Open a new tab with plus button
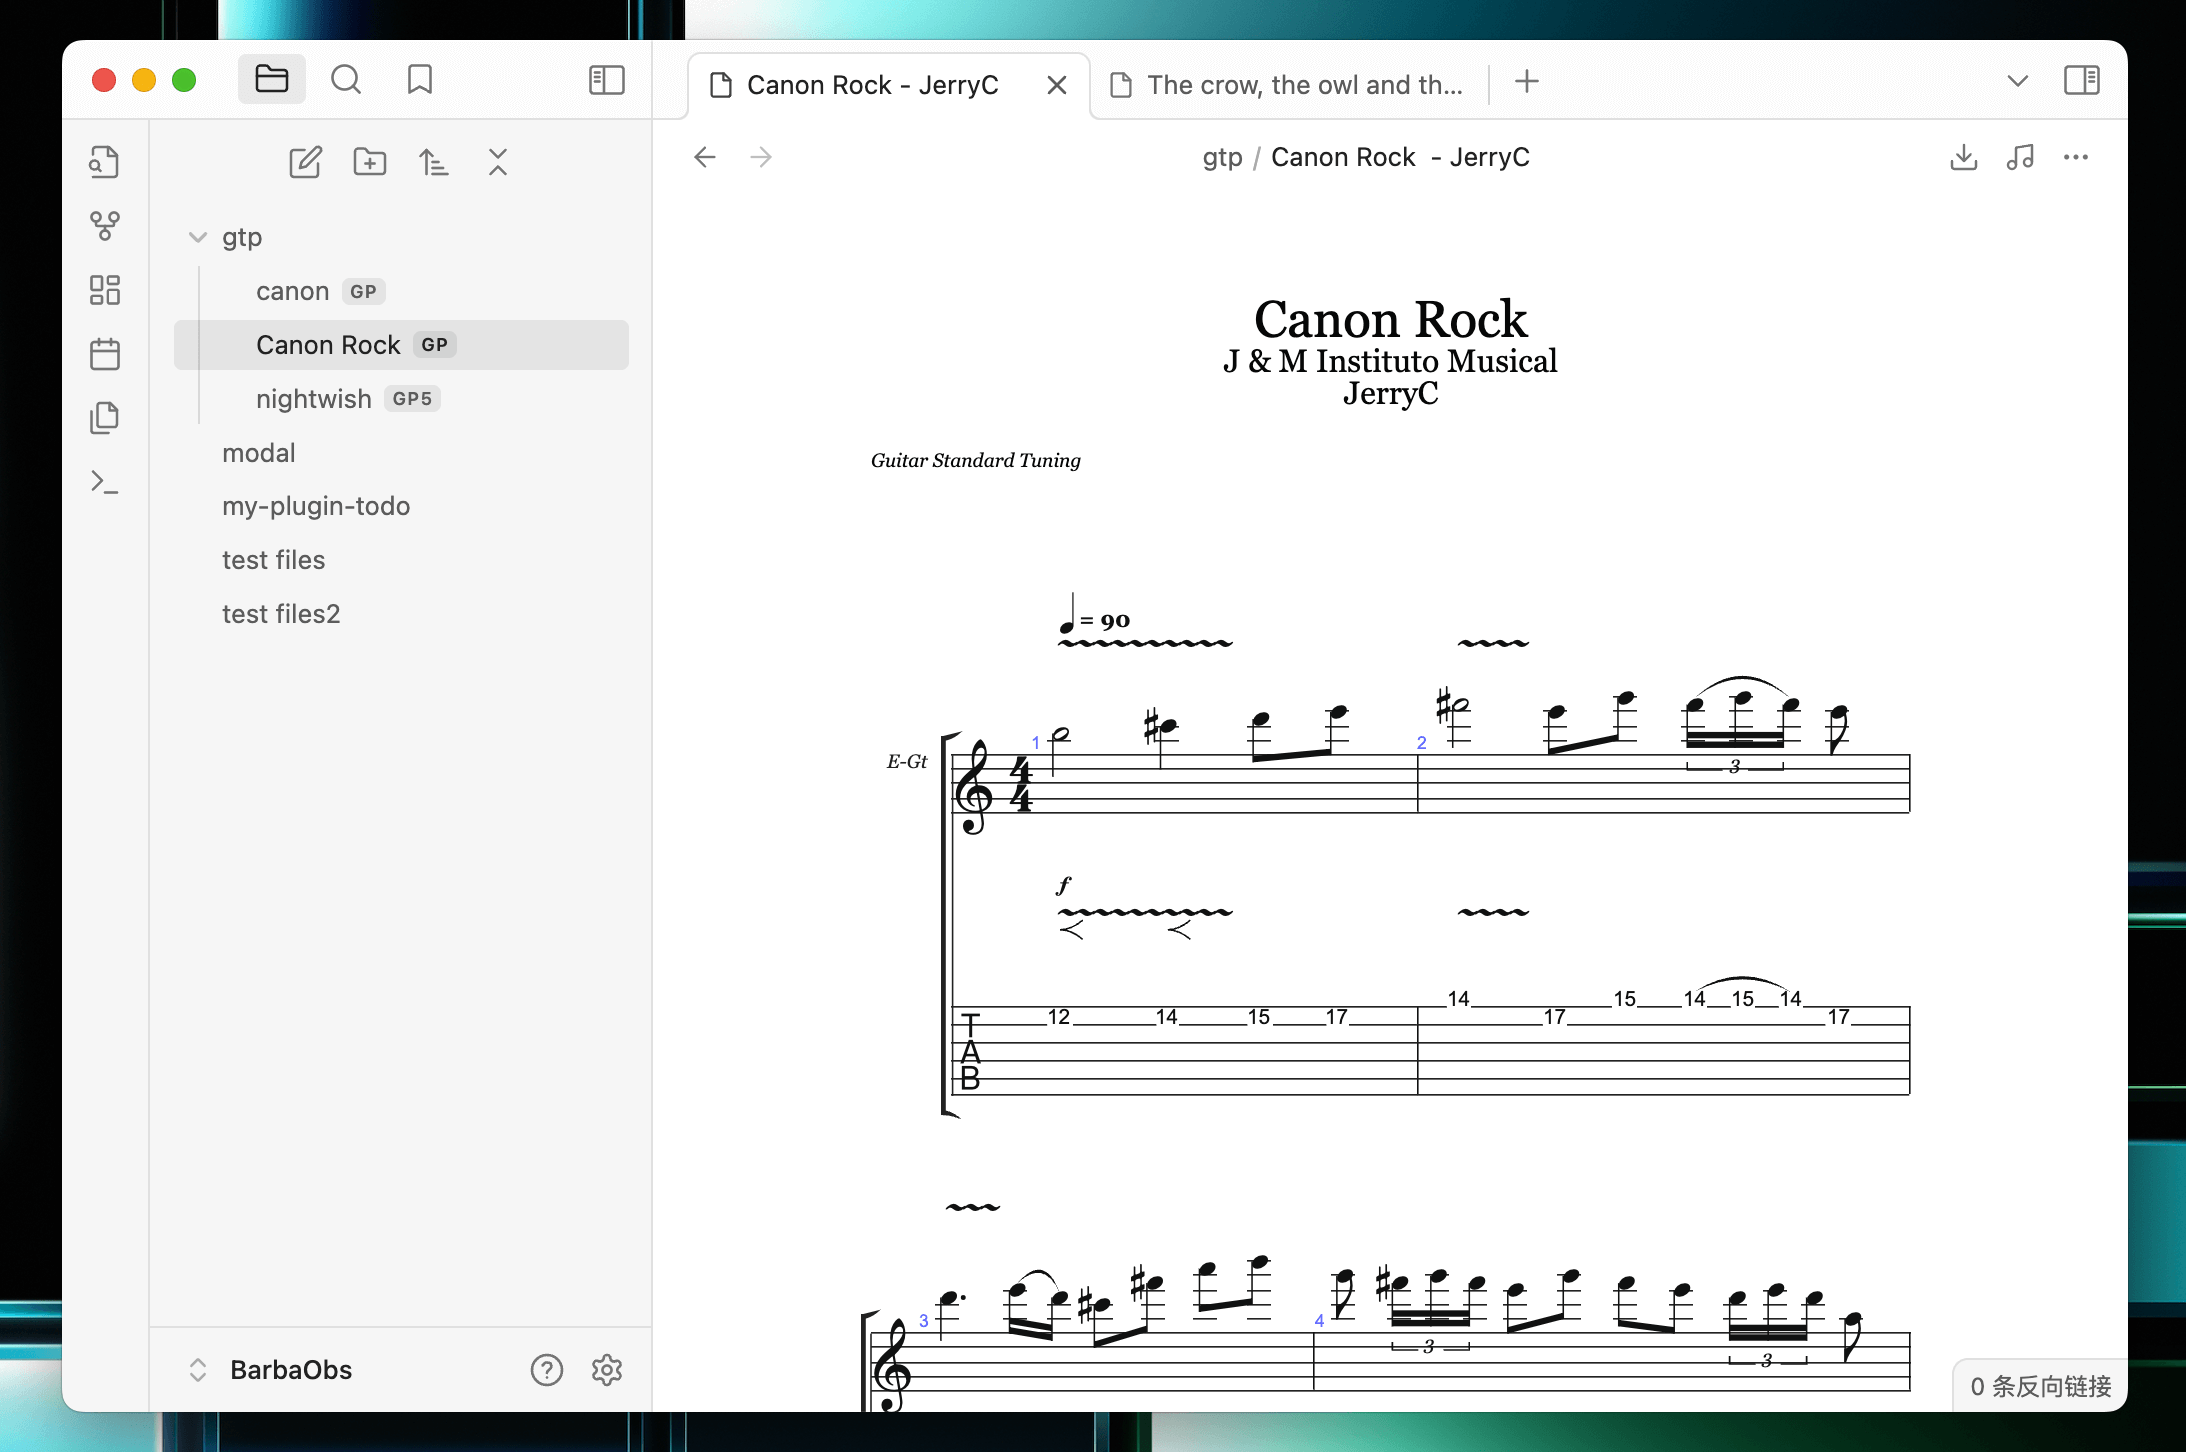 [1527, 82]
